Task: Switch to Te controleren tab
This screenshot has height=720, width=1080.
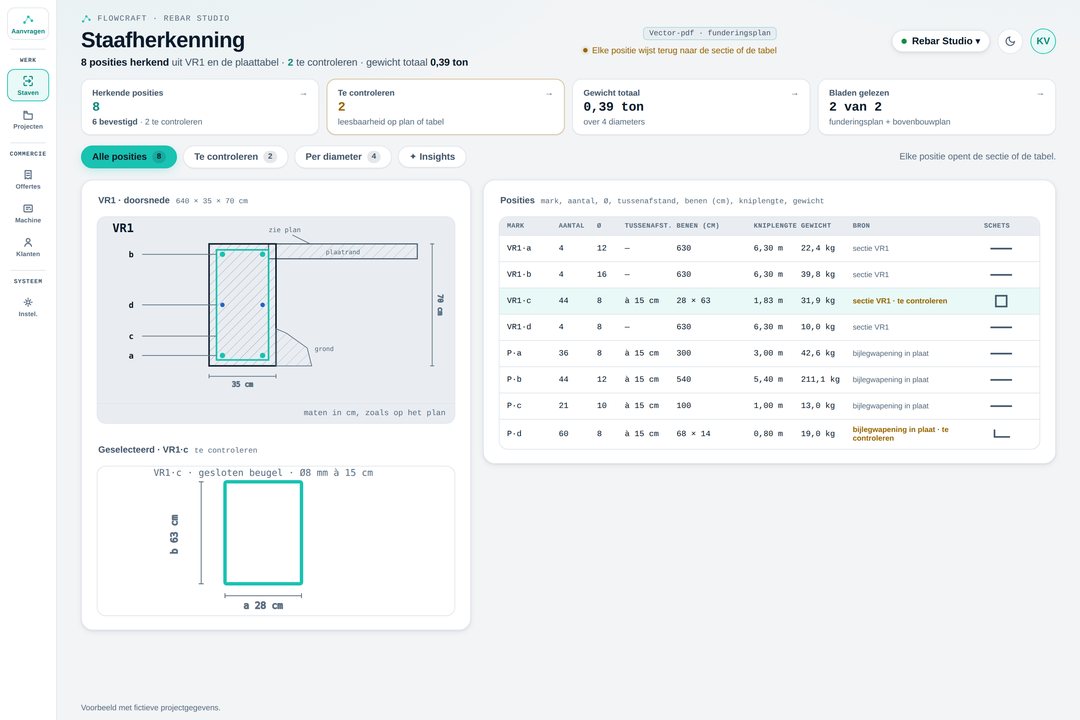Action: coord(236,157)
